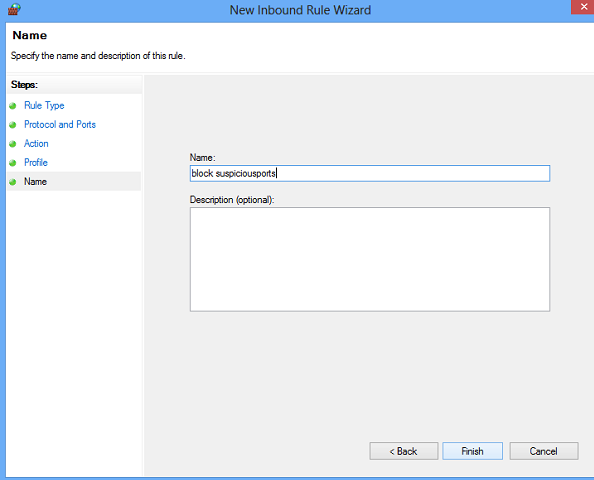Cancel the New Inbound Rule Wizard
The width and height of the screenshot is (594, 480).
[x=544, y=451]
